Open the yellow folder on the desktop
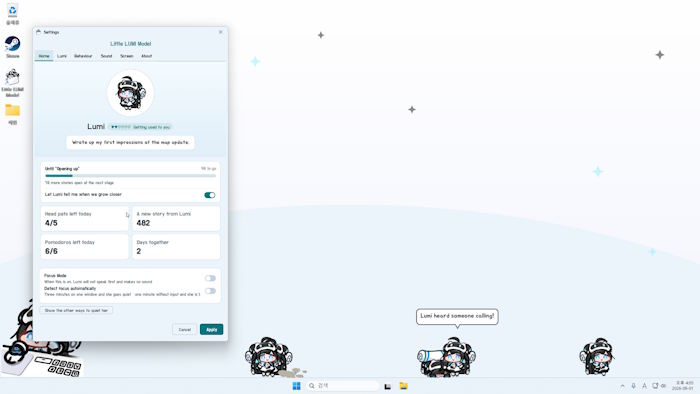This screenshot has width=700, height=394. [x=12, y=114]
